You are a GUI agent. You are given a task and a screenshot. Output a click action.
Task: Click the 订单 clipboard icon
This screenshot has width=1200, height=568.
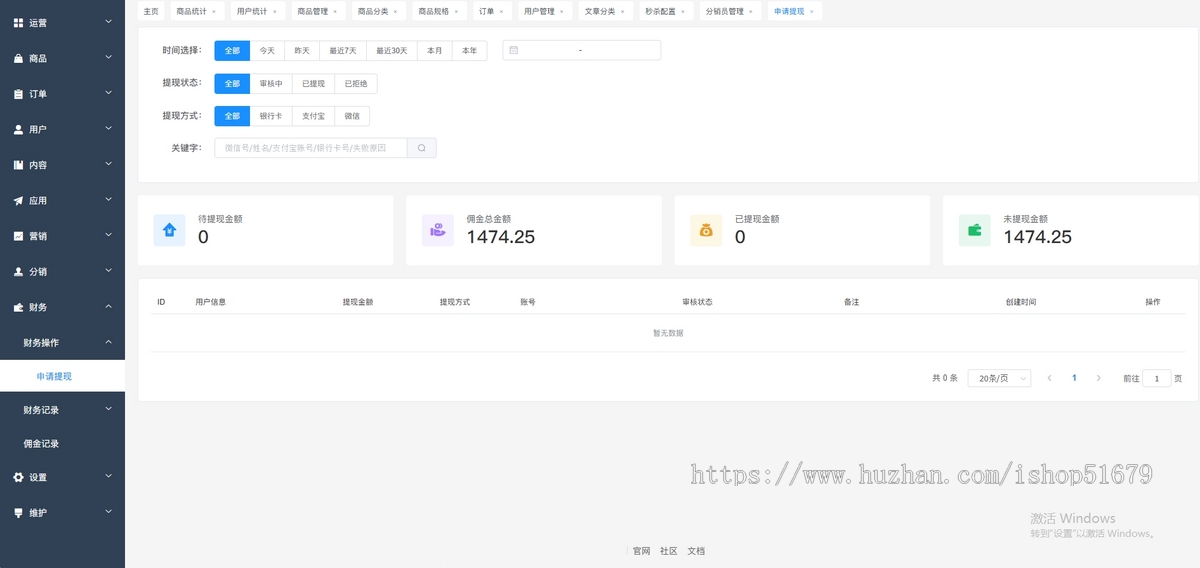point(18,94)
